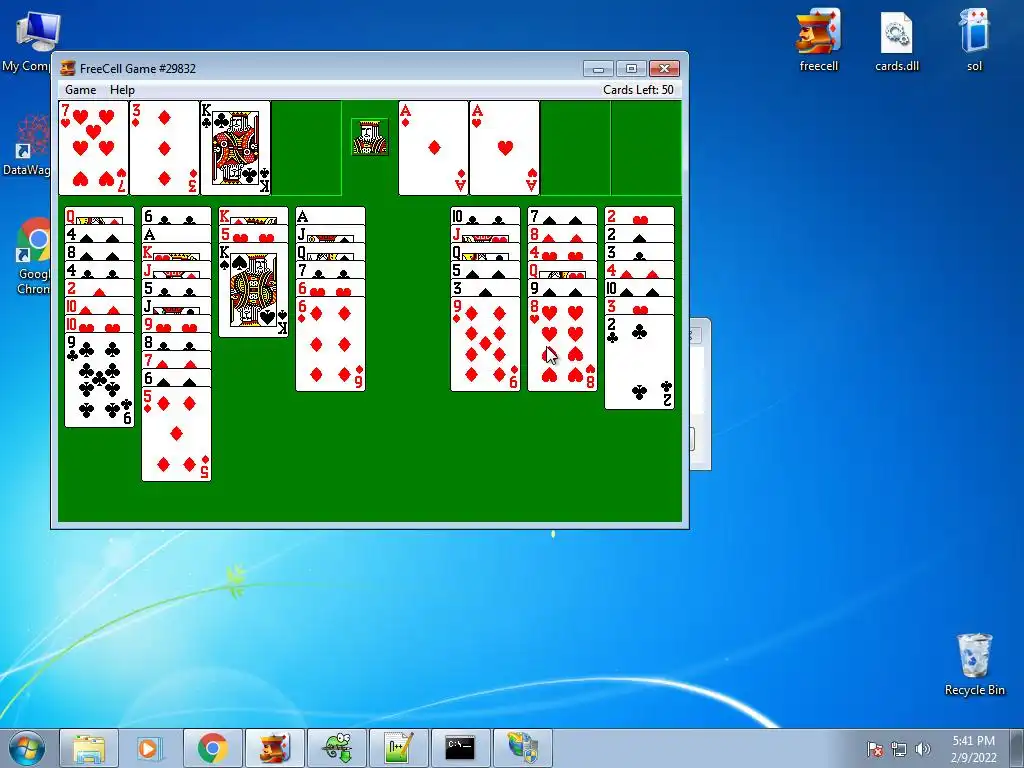The width and height of the screenshot is (1024, 768).
Task: Click the volume speaker tray icon
Action: coord(923,749)
